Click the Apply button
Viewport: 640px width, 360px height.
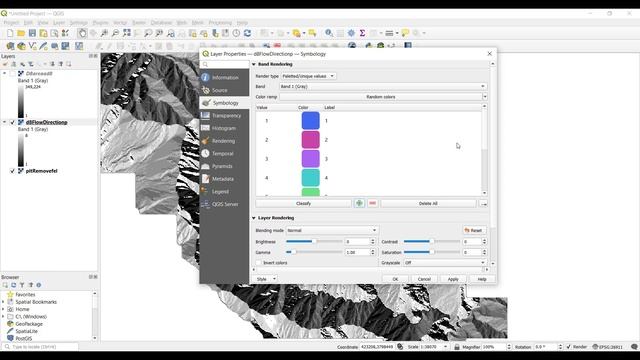coord(453,279)
